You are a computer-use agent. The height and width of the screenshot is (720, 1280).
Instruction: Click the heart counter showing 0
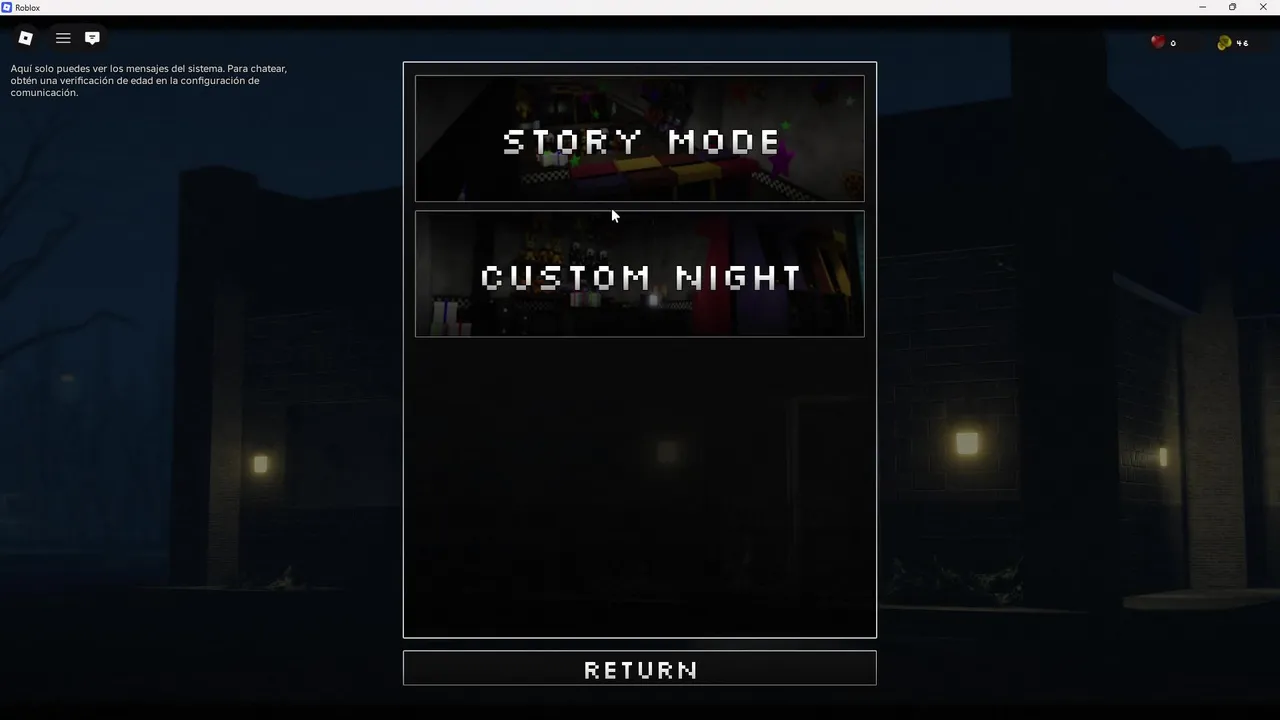click(1173, 43)
